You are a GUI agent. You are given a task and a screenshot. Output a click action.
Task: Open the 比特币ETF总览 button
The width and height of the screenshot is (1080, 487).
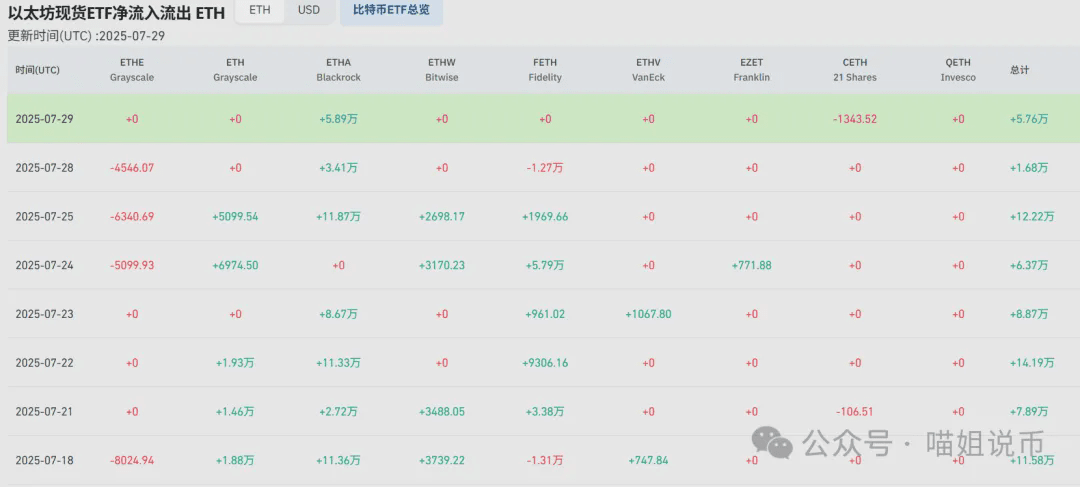click(x=391, y=11)
